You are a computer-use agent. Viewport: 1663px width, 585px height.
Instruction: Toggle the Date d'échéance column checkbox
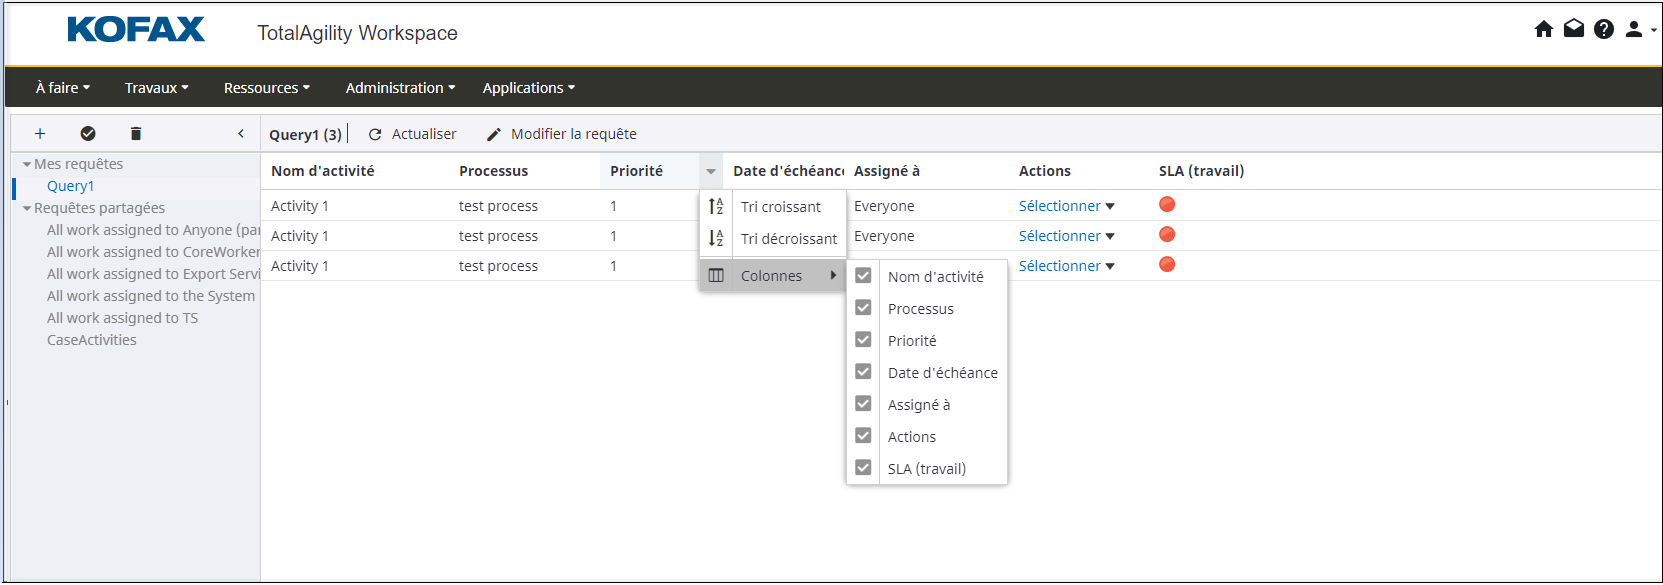click(863, 372)
